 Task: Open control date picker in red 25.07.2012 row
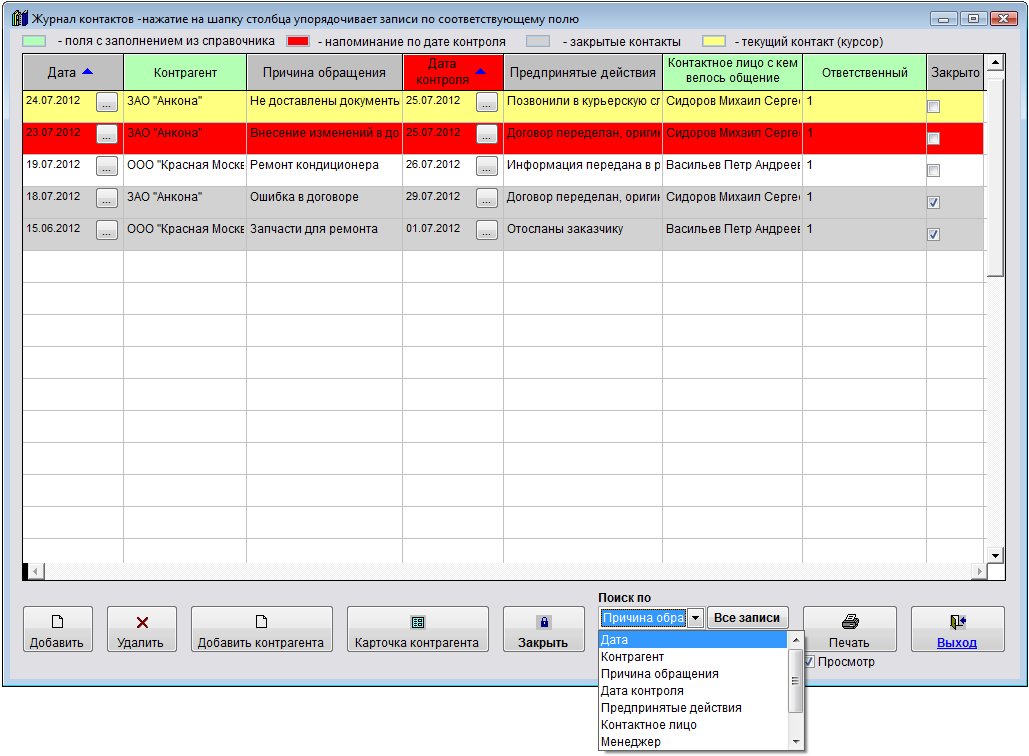pyautogui.click(x=487, y=134)
